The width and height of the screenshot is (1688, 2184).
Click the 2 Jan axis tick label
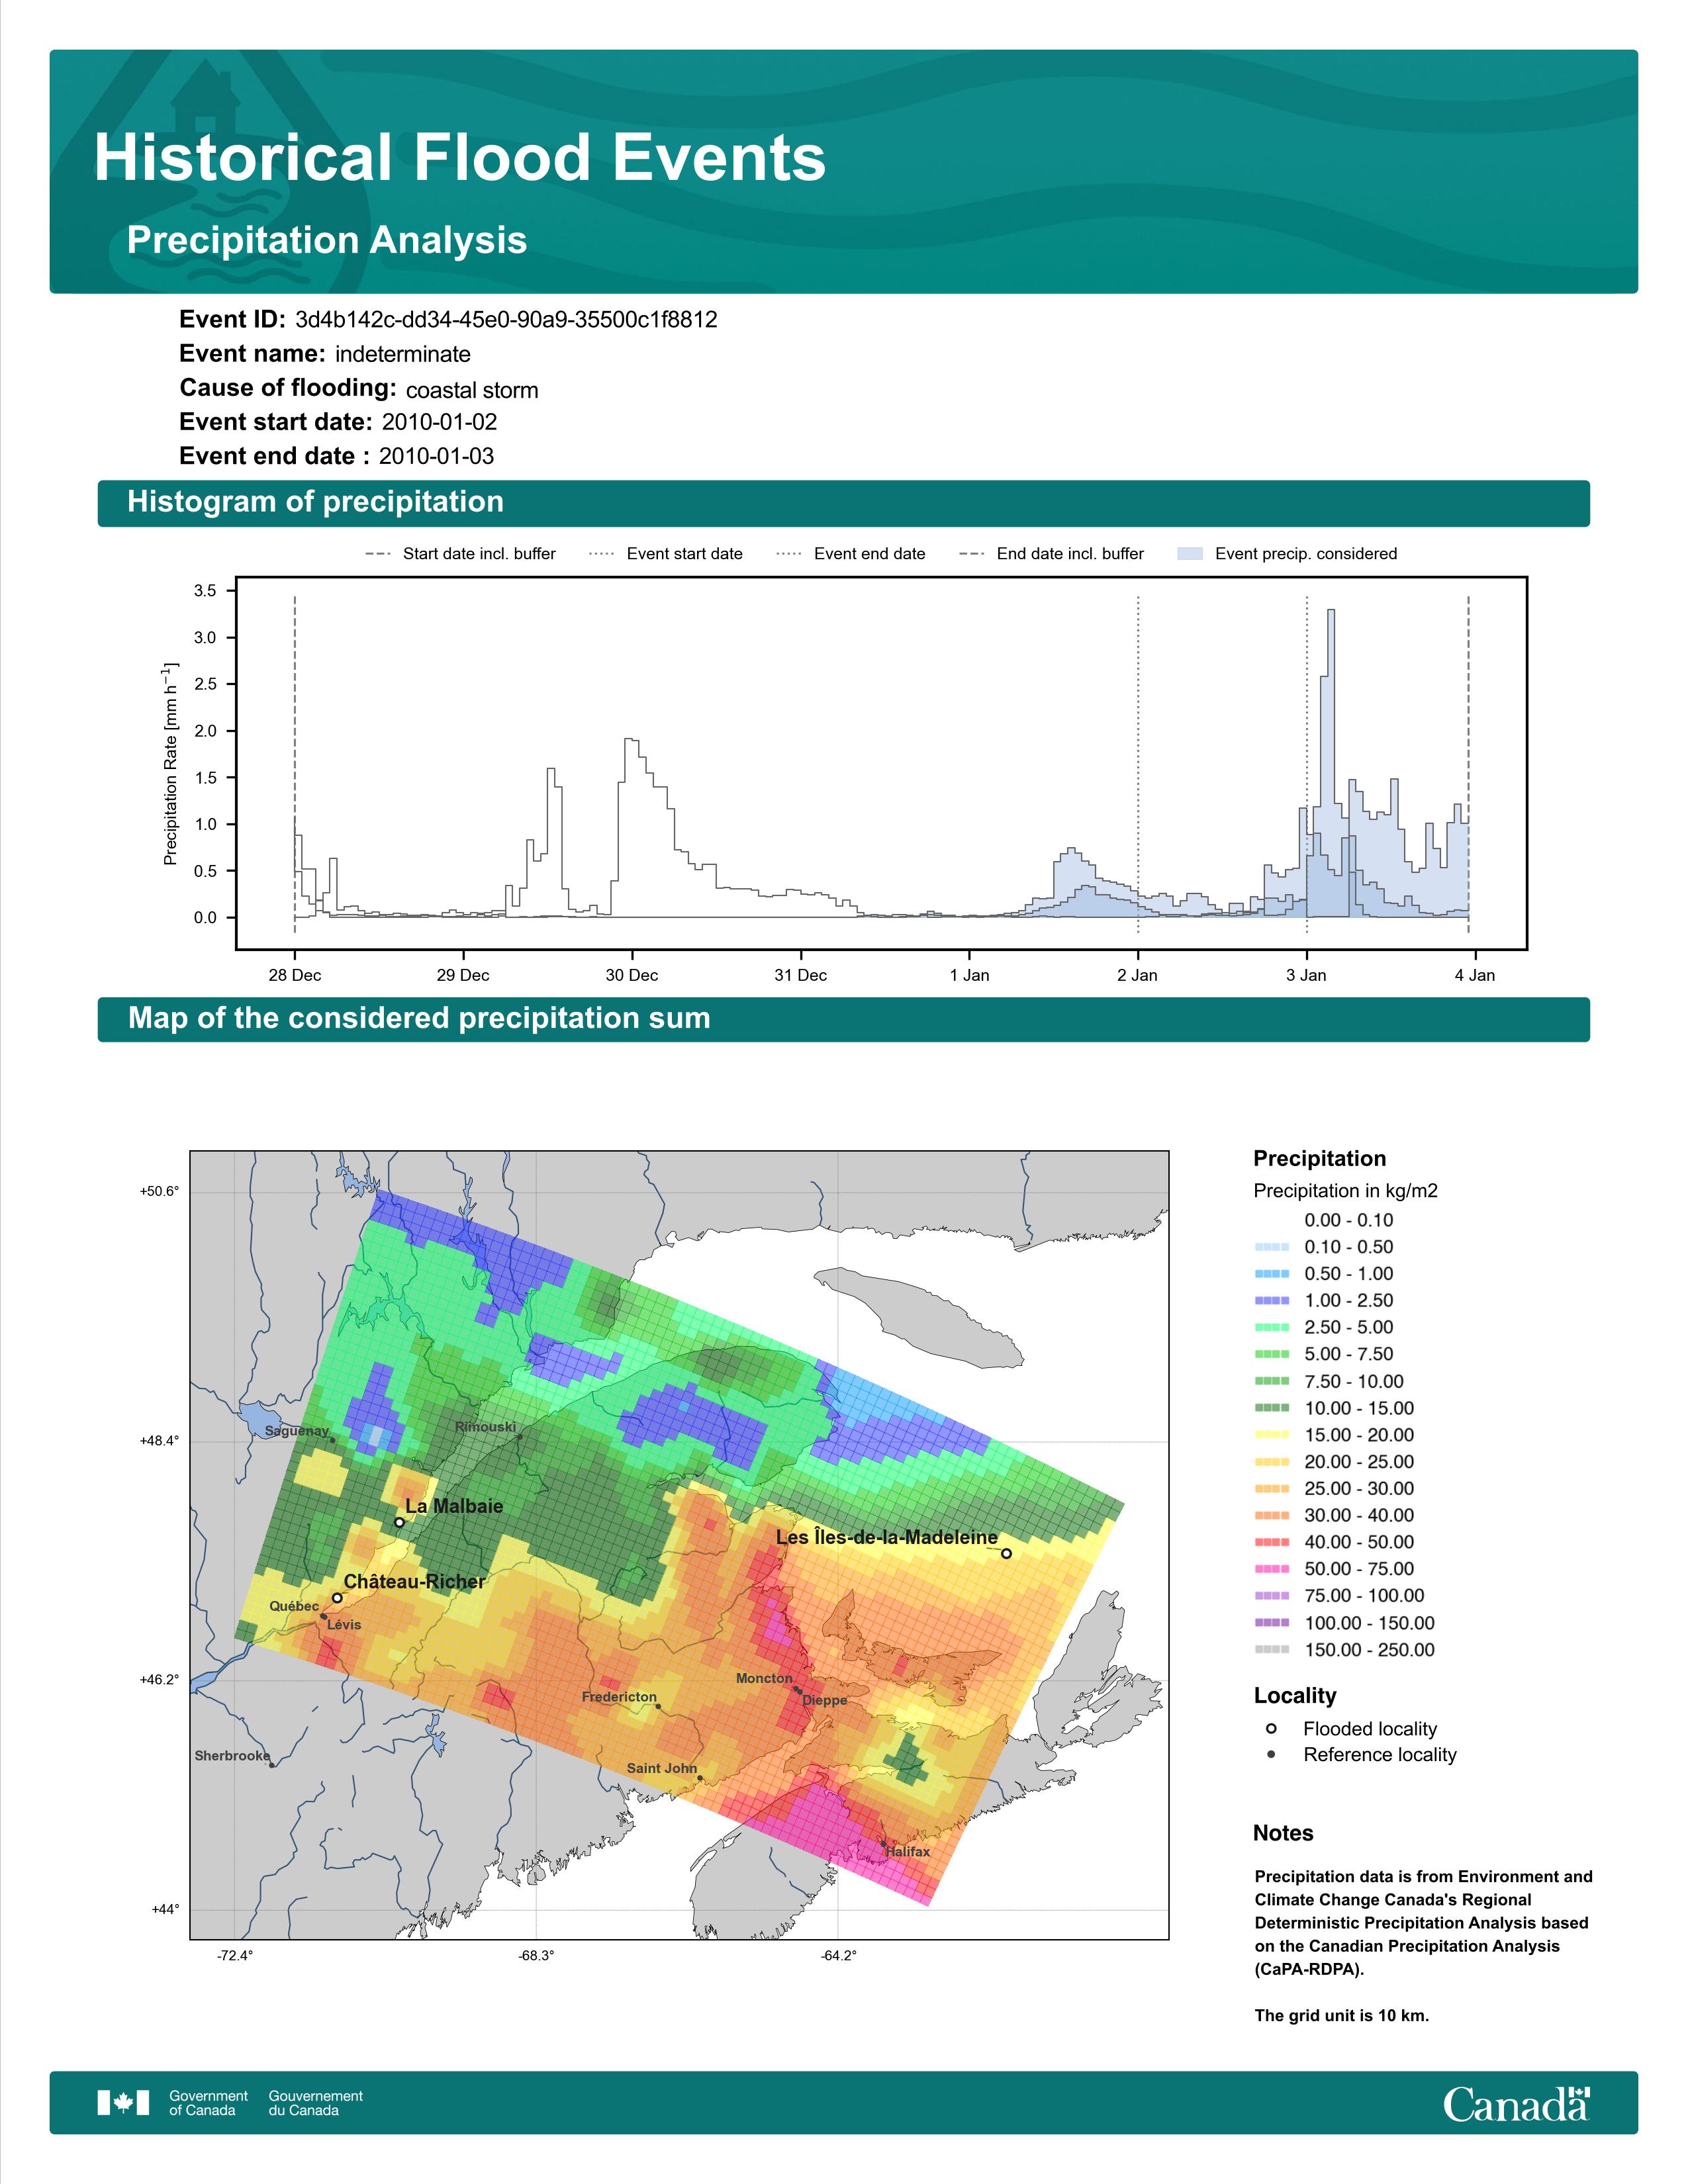[x=1138, y=975]
